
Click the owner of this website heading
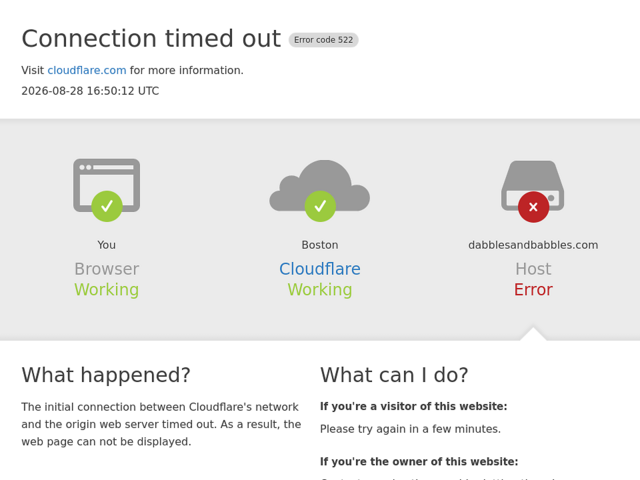pos(419,462)
